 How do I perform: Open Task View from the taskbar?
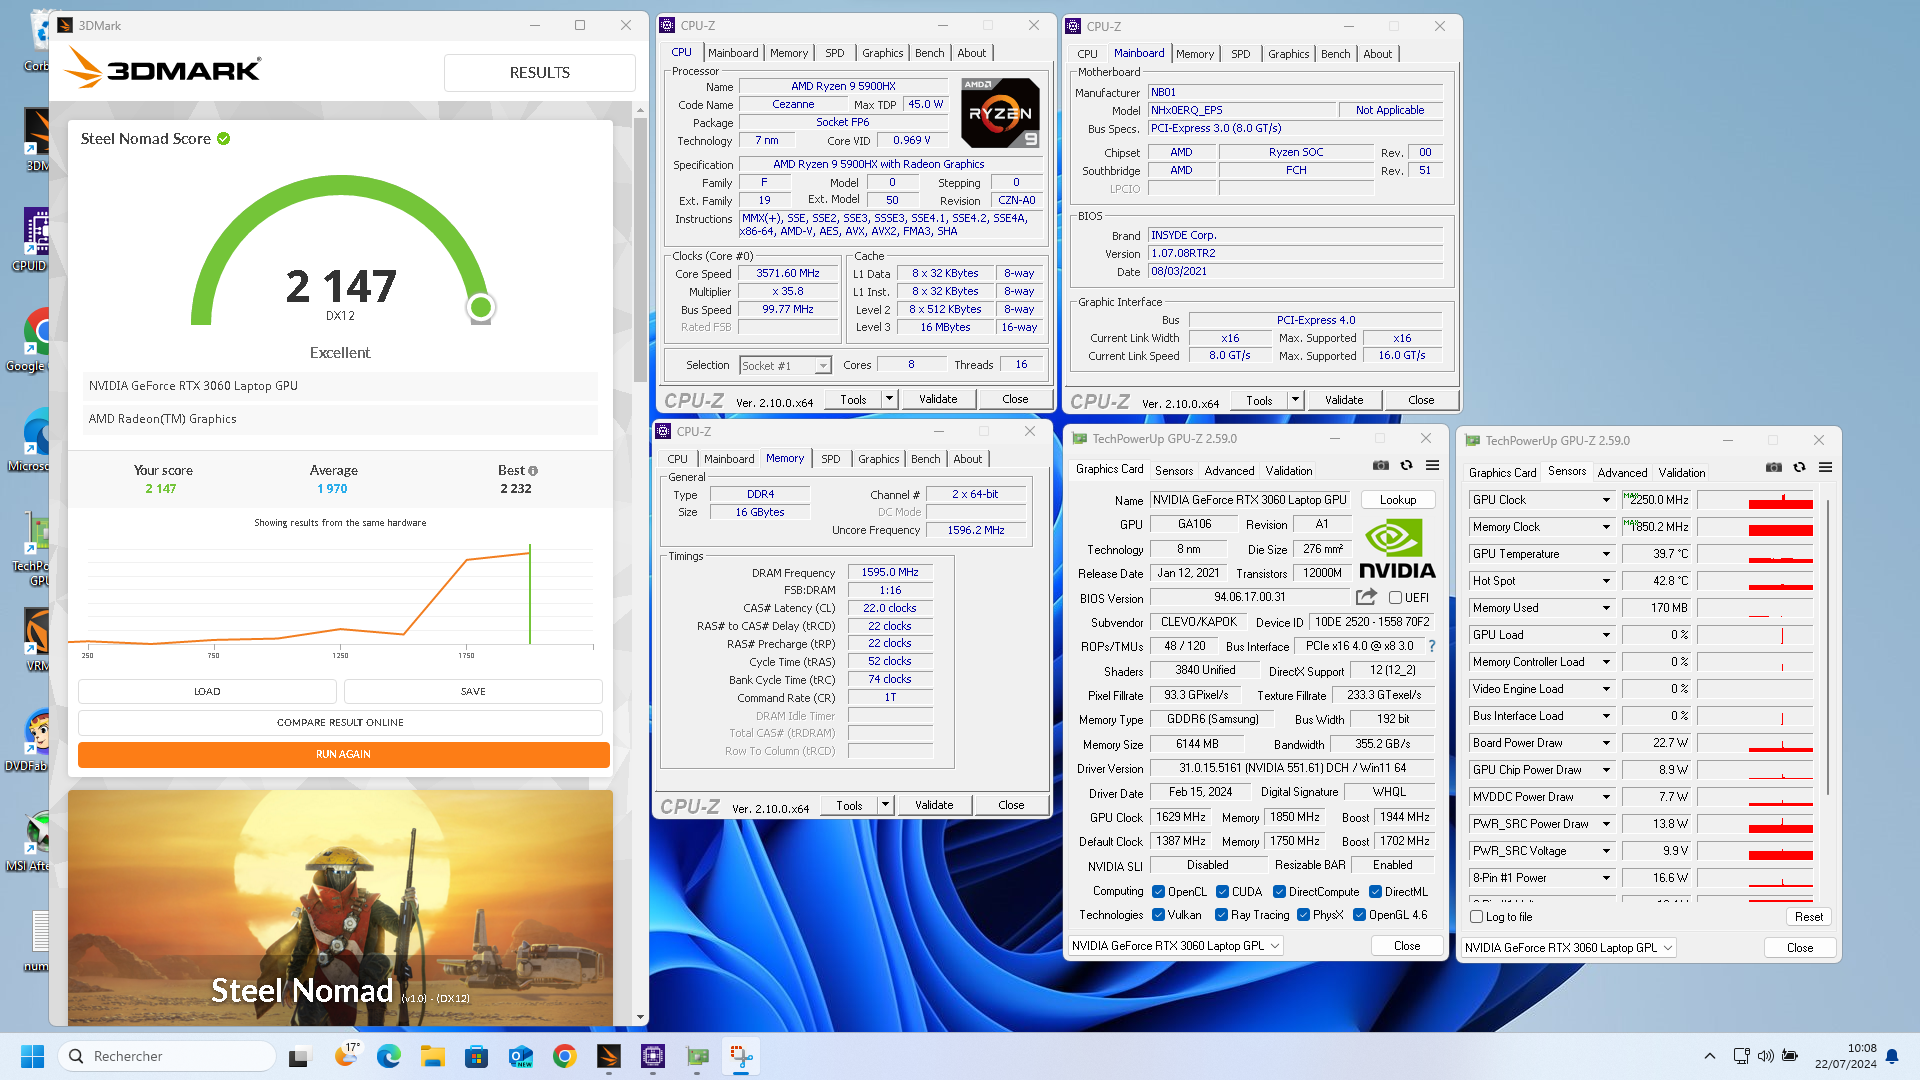coord(300,1056)
